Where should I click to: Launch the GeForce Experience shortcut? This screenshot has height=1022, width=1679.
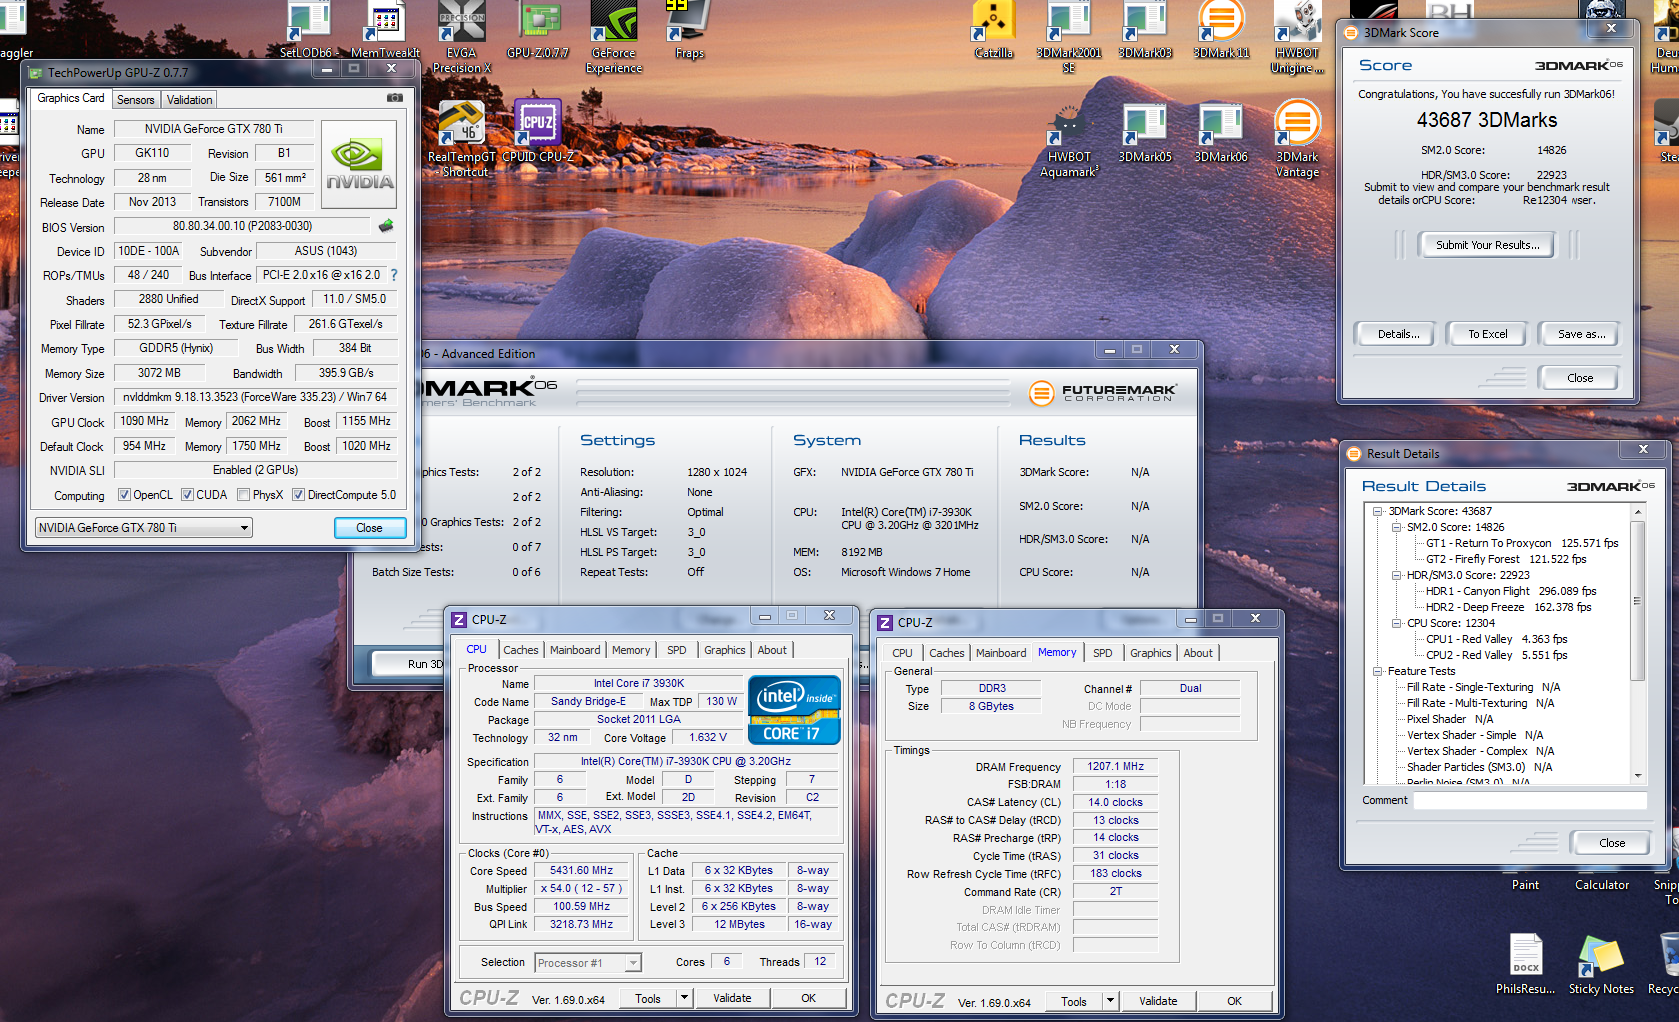(x=613, y=37)
